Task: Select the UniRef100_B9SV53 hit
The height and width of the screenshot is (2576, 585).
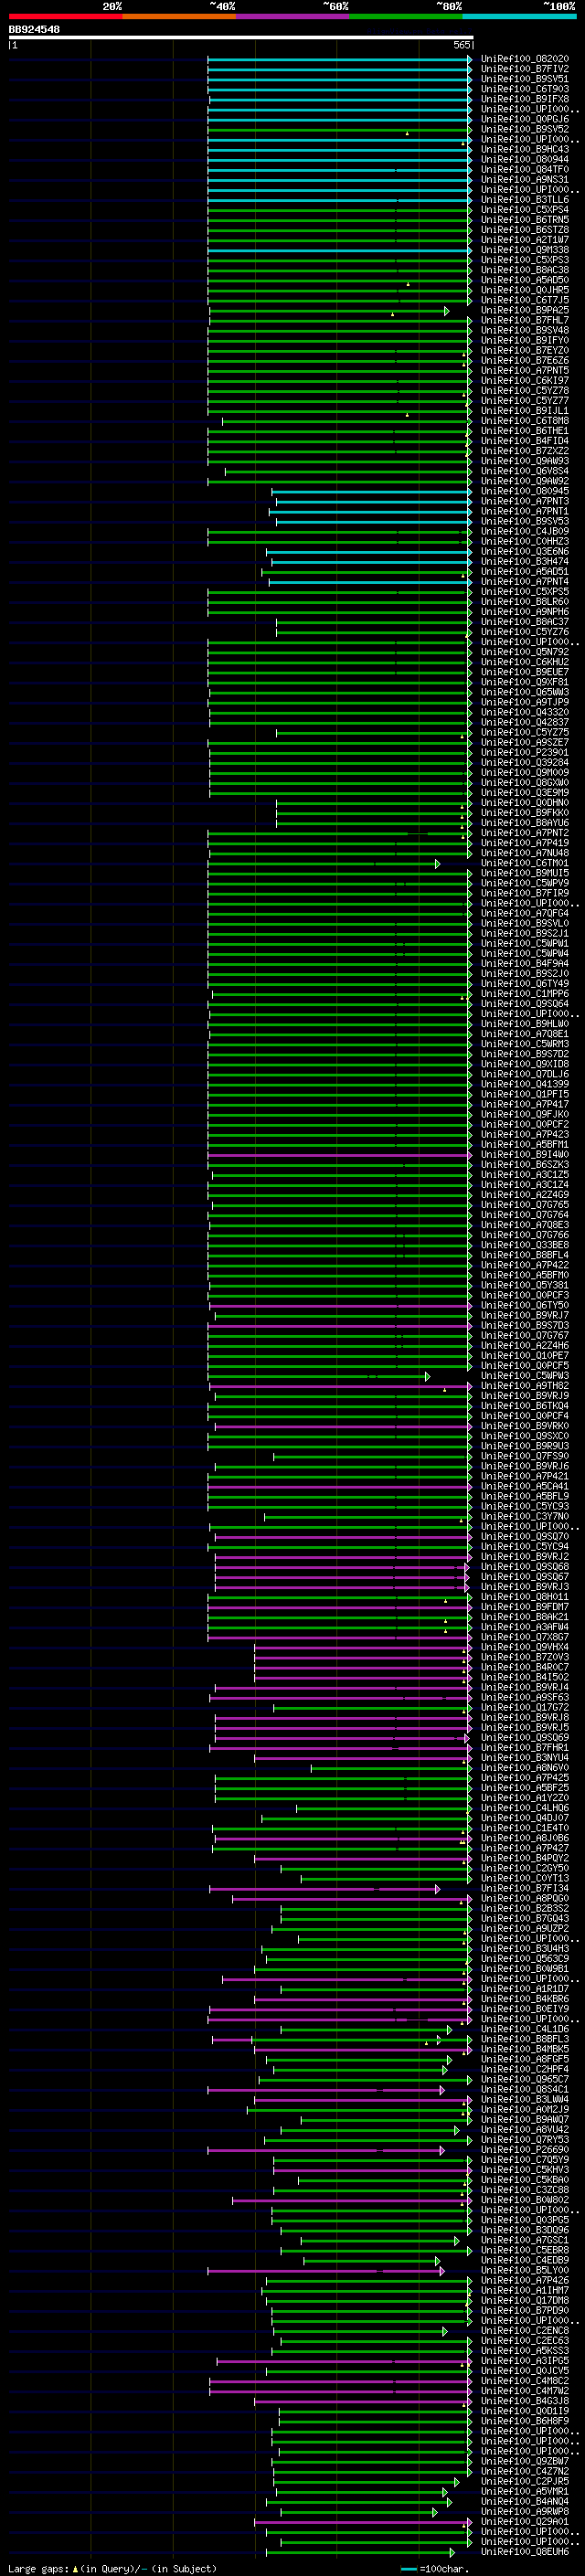Action: click(x=525, y=521)
